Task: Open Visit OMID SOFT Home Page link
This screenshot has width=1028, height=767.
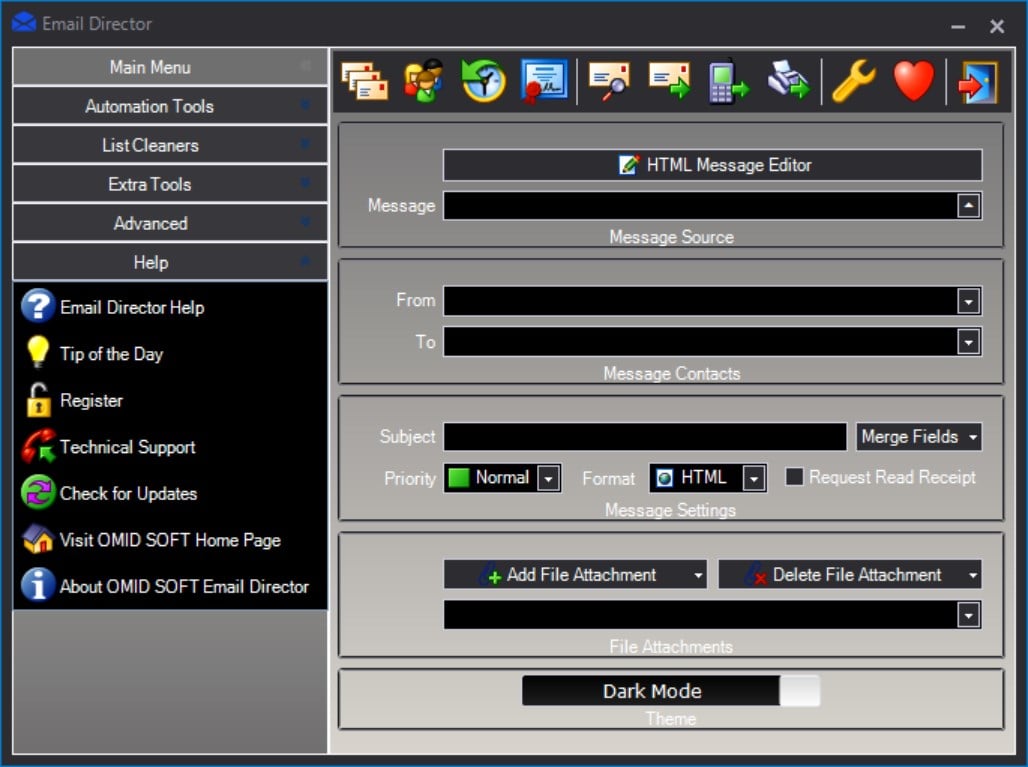Action: (170, 540)
